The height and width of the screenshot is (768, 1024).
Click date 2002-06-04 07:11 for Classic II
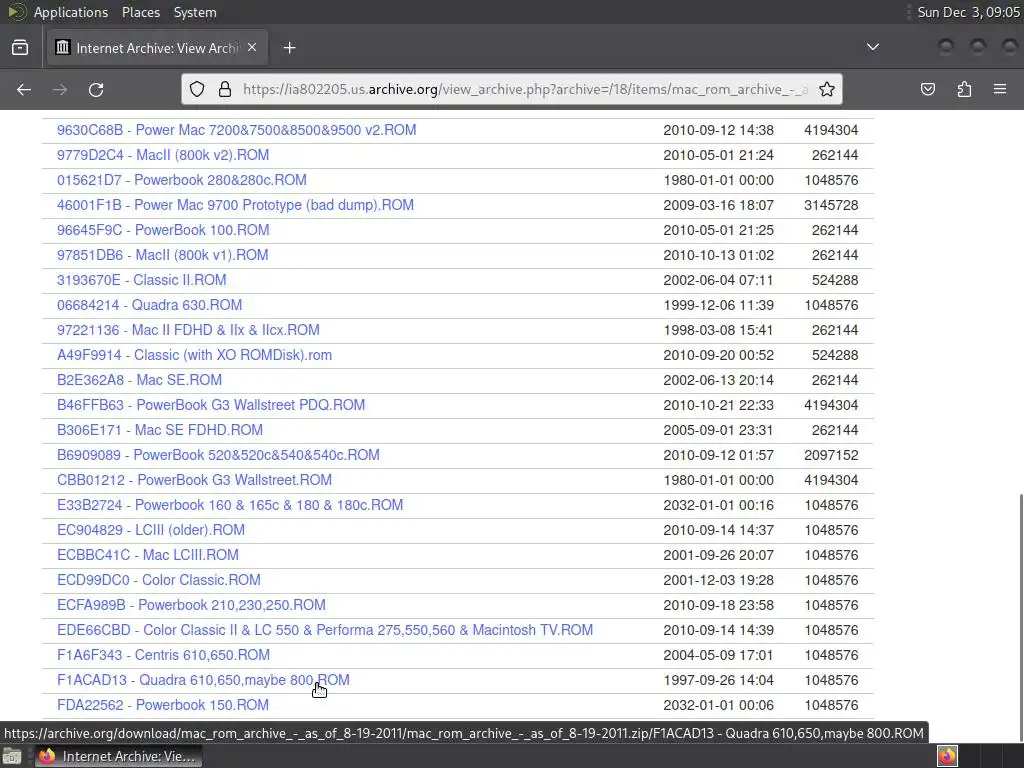pos(718,280)
